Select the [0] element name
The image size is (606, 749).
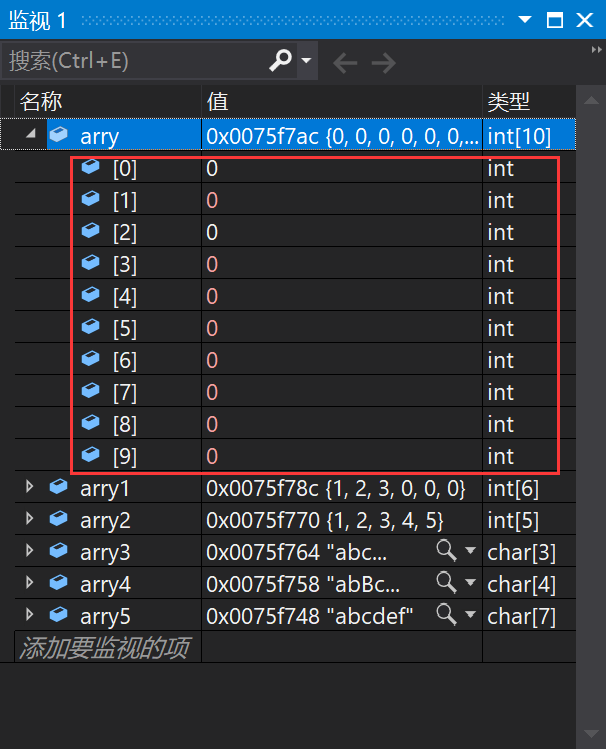(125, 169)
